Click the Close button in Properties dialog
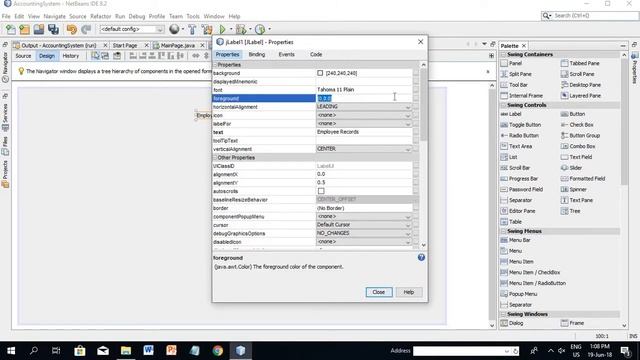Viewport: 640px width, 360px height. pyautogui.click(x=379, y=292)
